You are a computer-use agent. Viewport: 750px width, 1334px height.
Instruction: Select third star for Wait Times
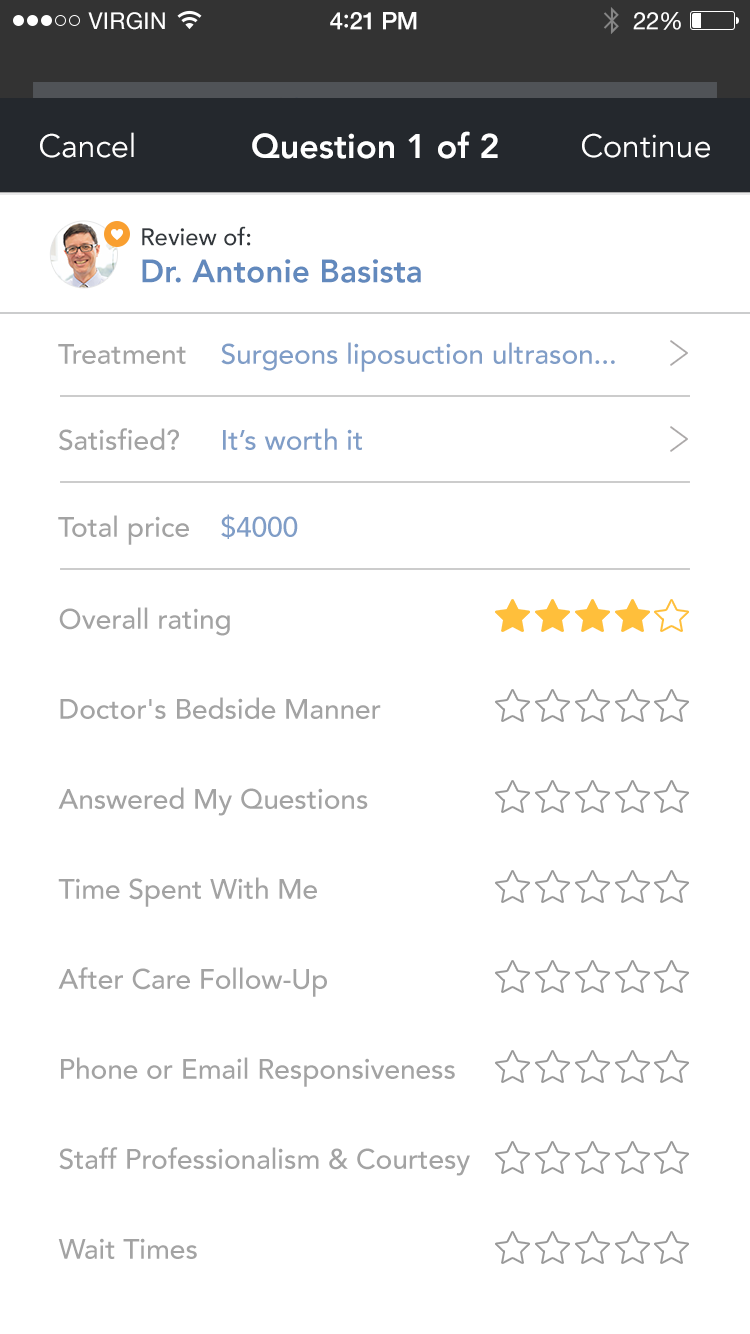click(592, 1249)
